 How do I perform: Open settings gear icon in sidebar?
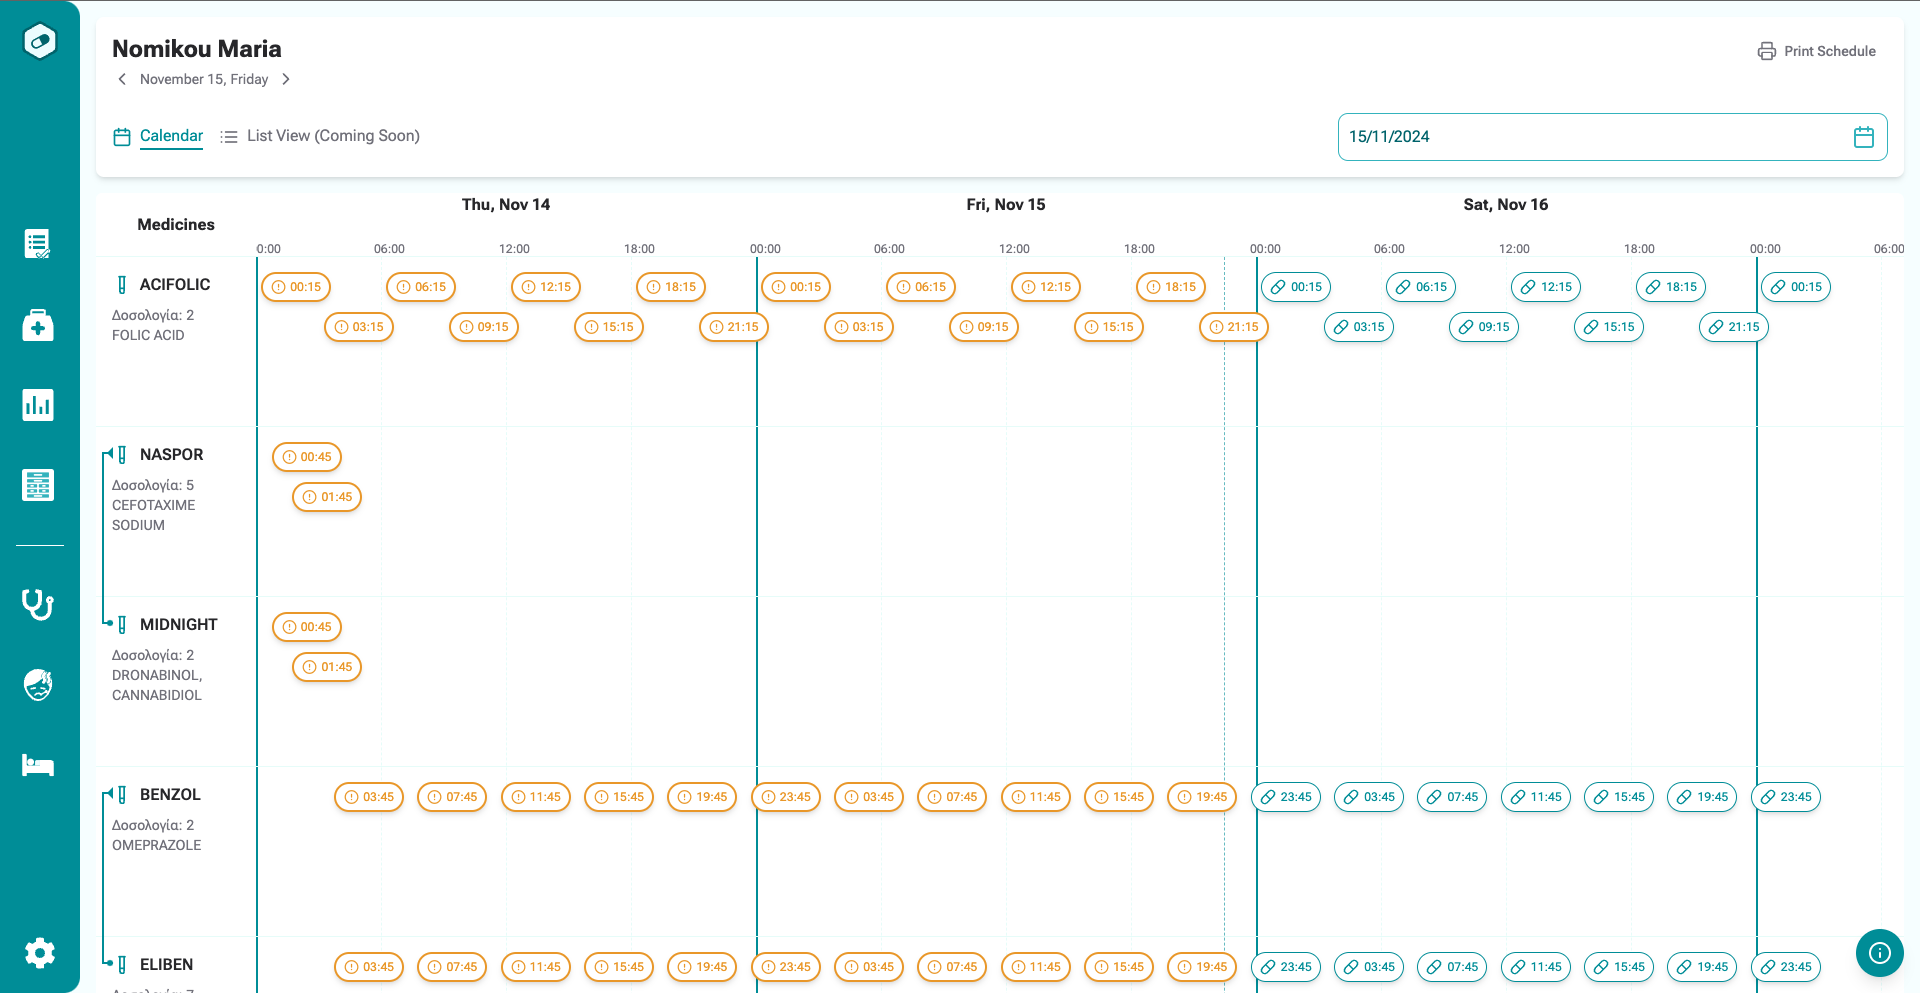coord(40,952)
